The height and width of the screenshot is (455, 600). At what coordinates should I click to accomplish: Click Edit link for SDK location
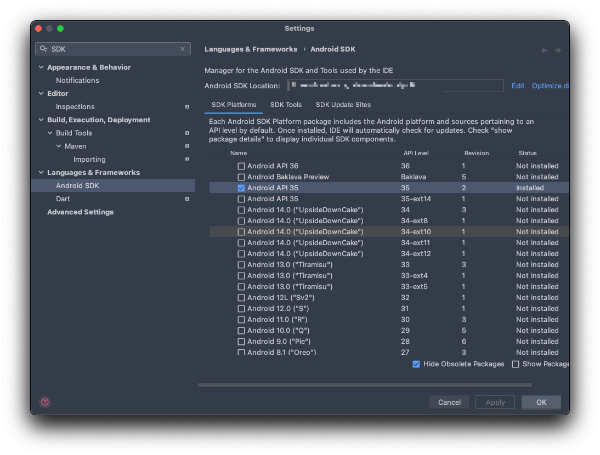tap(518, 86)
